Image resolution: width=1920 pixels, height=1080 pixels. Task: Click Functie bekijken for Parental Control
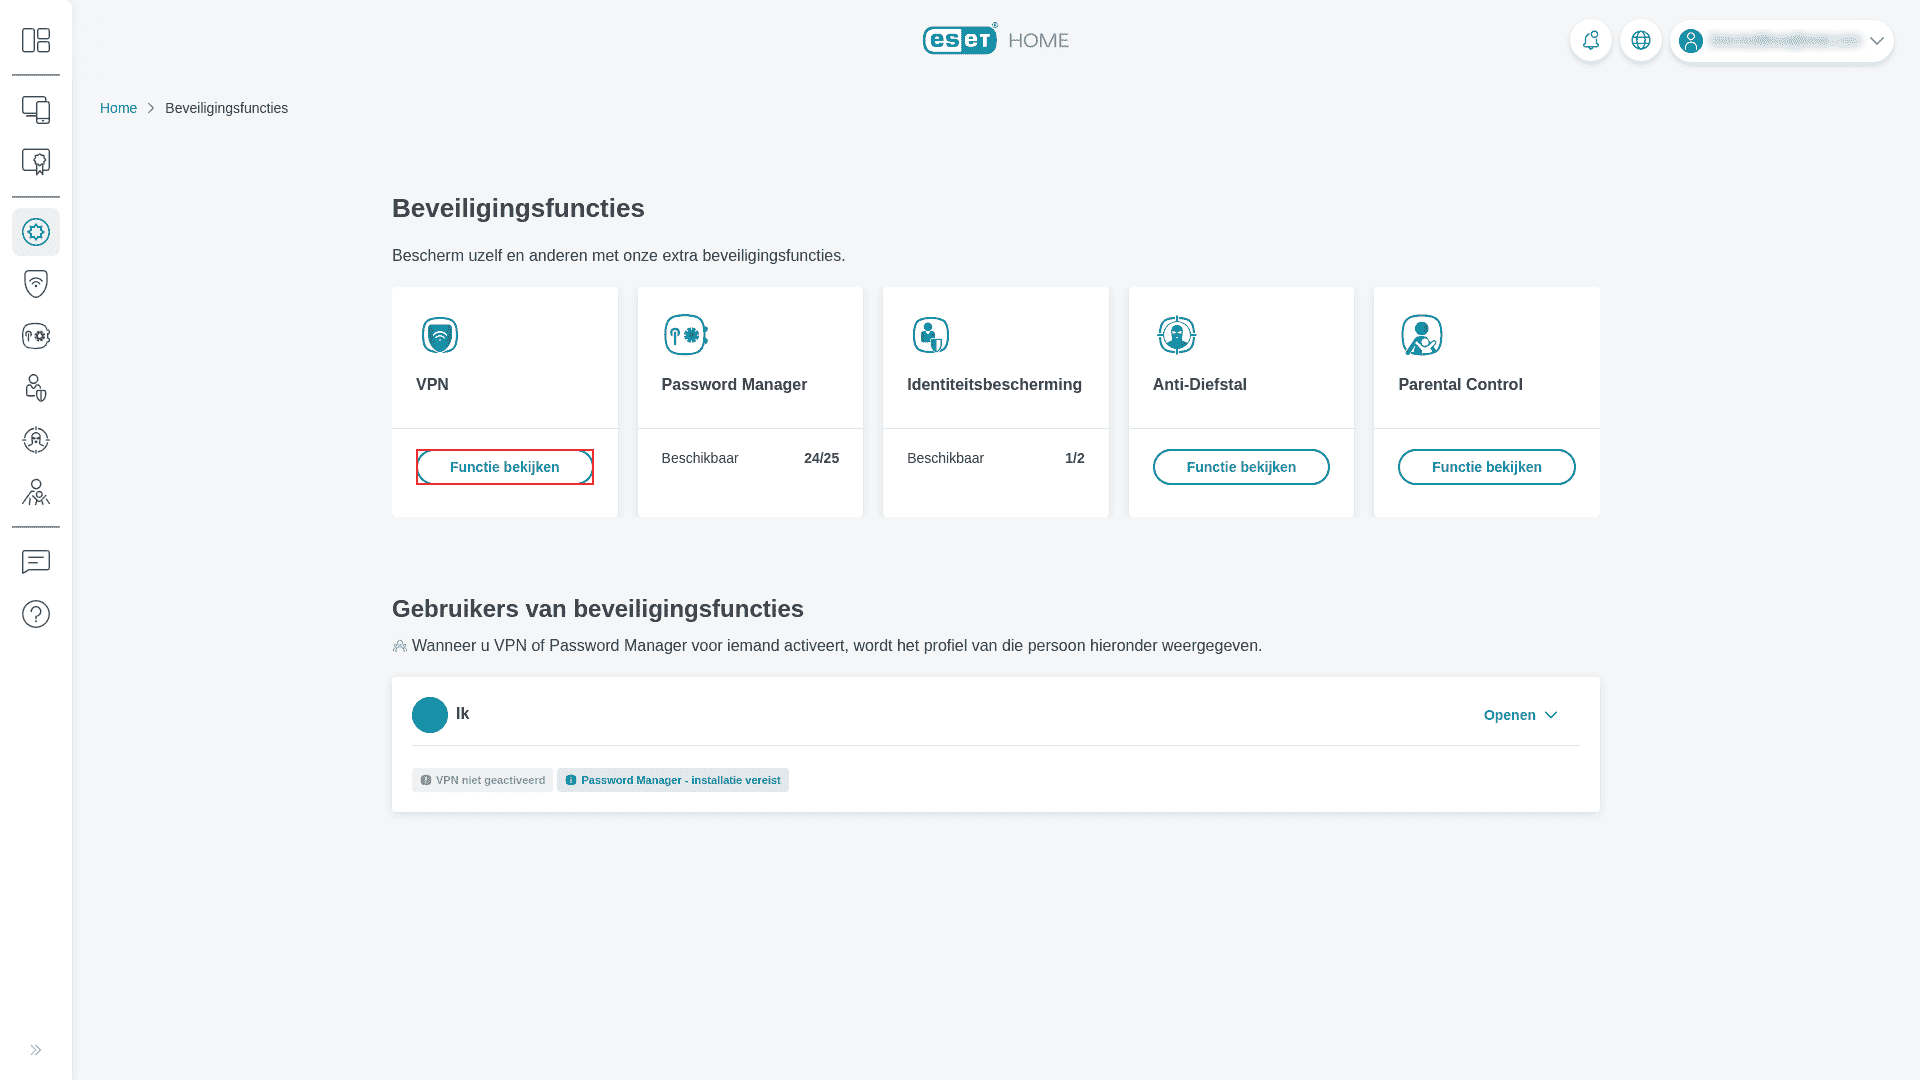pyautogui.click(x=1487, y=467)
